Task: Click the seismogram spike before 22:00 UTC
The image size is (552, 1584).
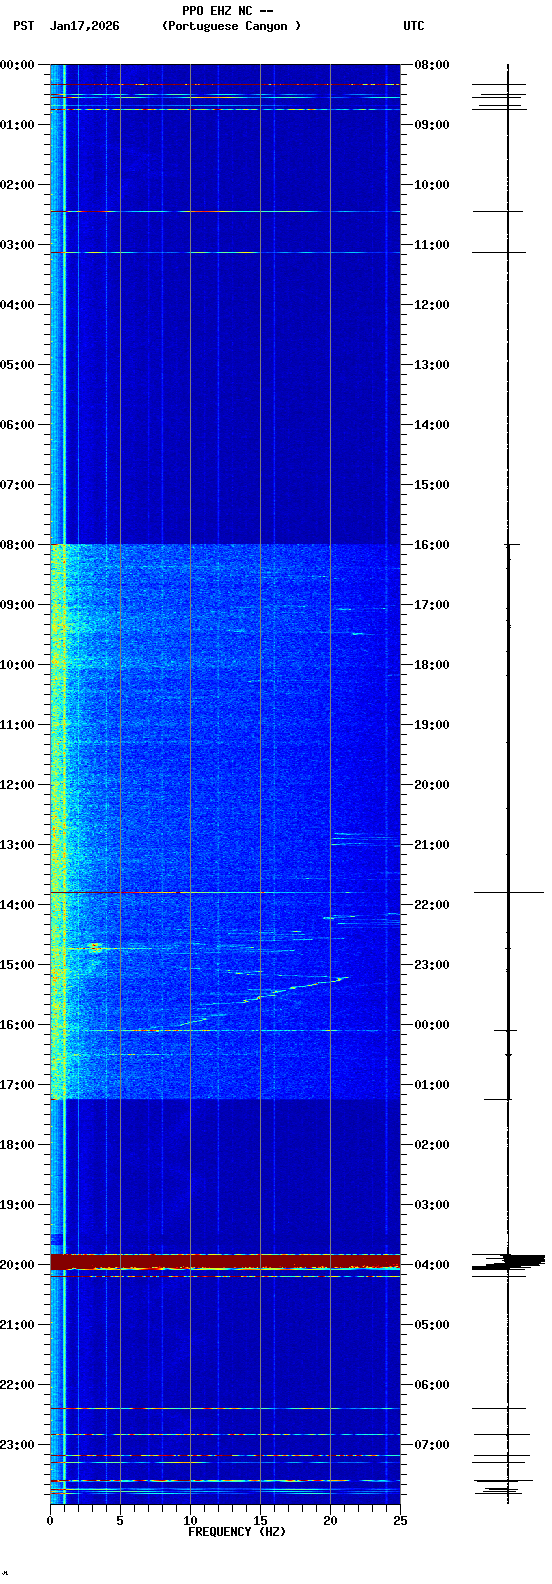Action: [x=509, y=892]
